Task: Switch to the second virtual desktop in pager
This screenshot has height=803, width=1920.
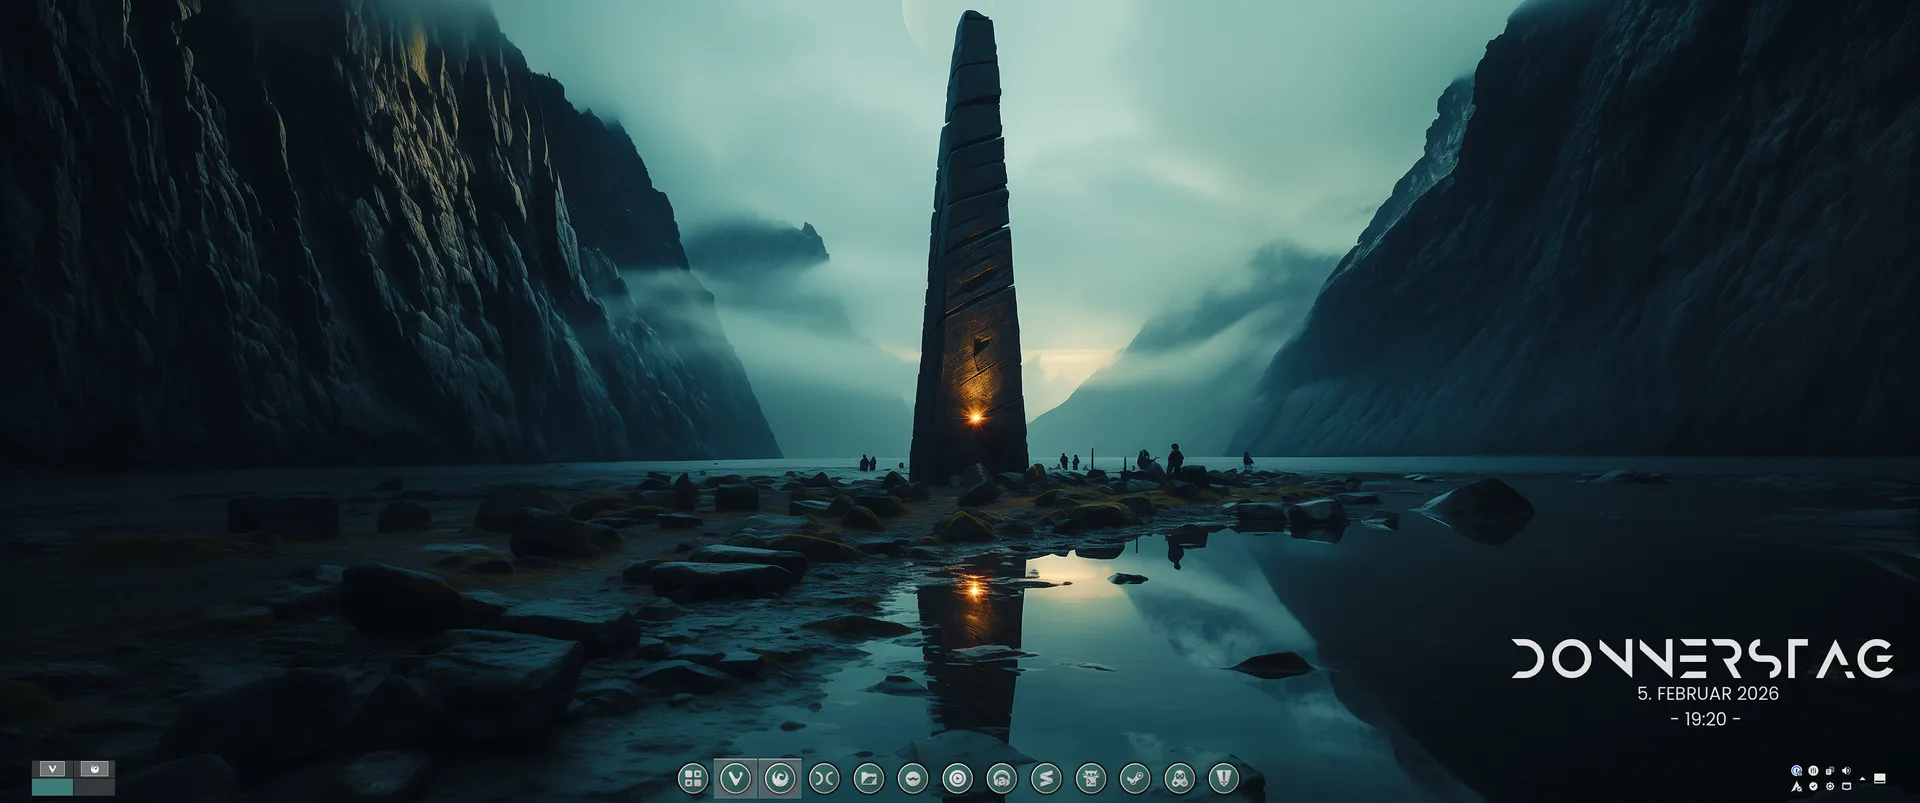Action: 94,778
